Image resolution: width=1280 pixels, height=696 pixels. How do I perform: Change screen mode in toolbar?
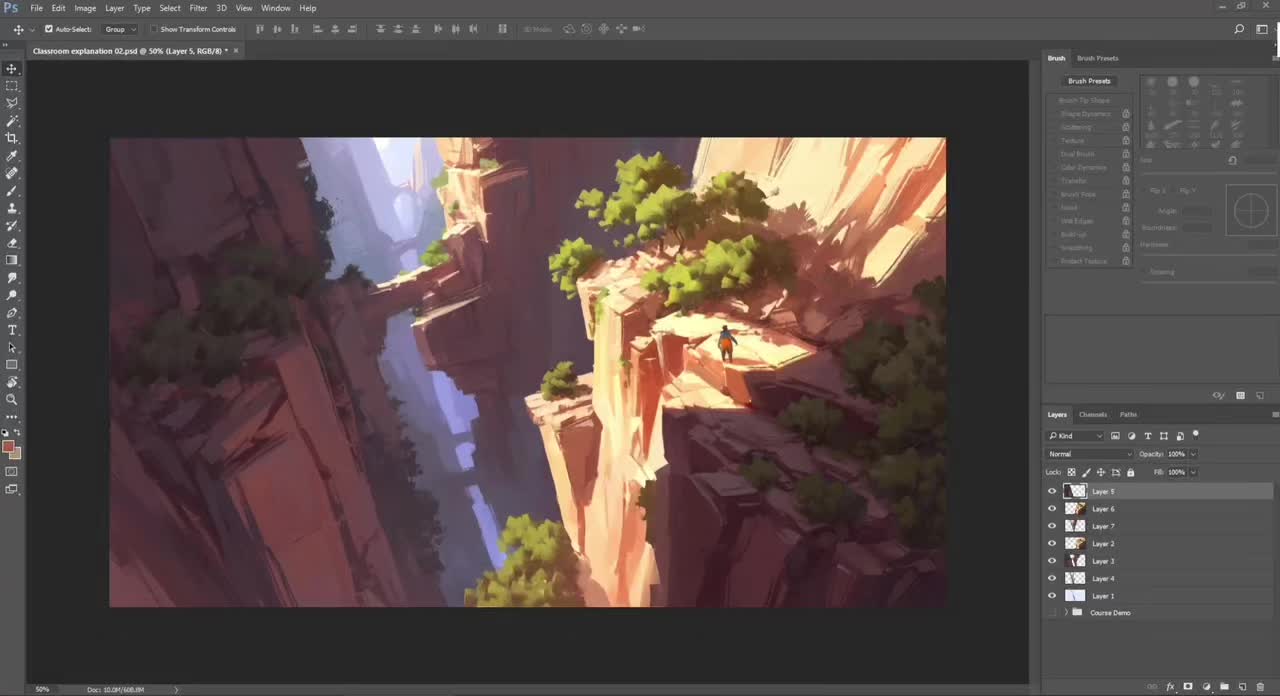coord(12,489)
